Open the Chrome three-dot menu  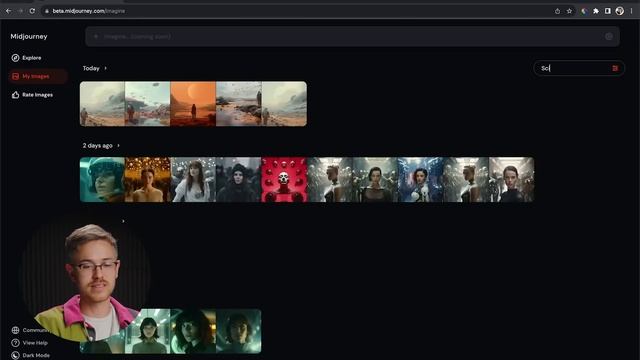click(x=631, y=11)
